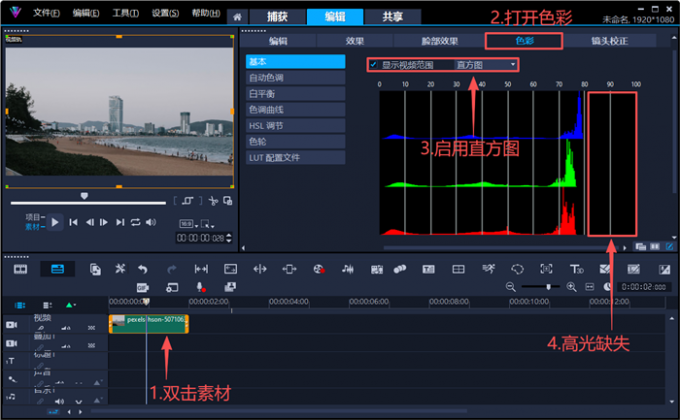This screenshot has height=420, width=680.
Task: Switch to storyboard view
Action: tap(20, 269)
